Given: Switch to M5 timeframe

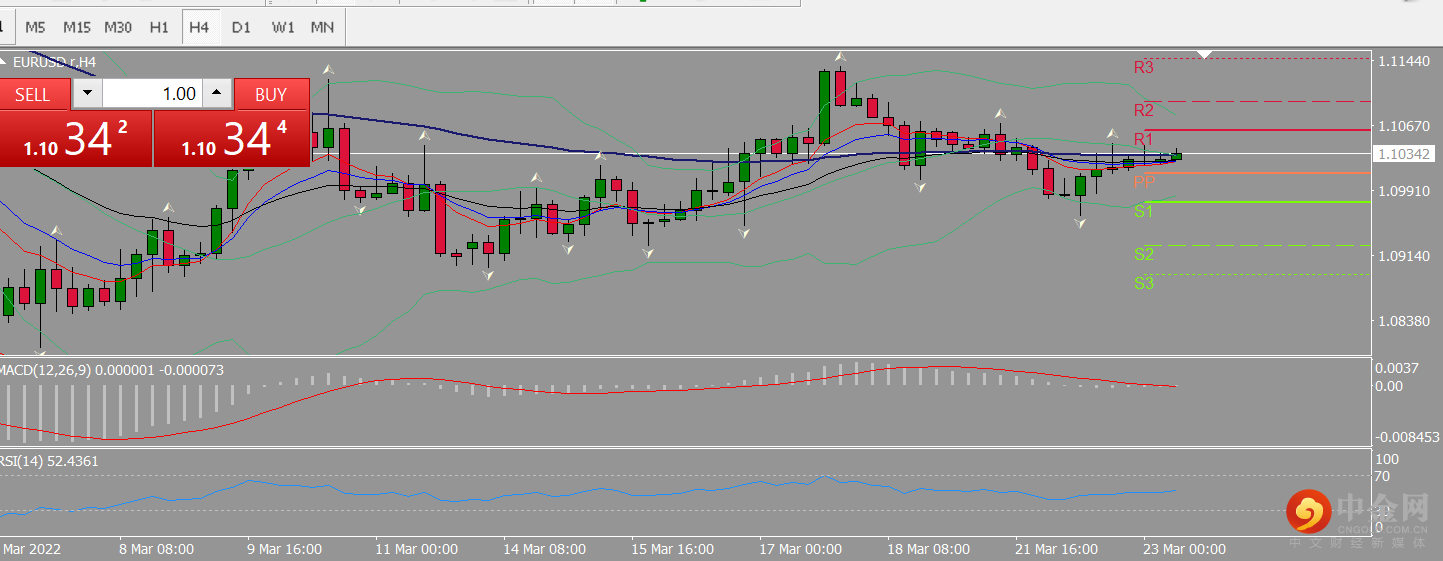Looking at the screenshot, I should pos(35,27).
